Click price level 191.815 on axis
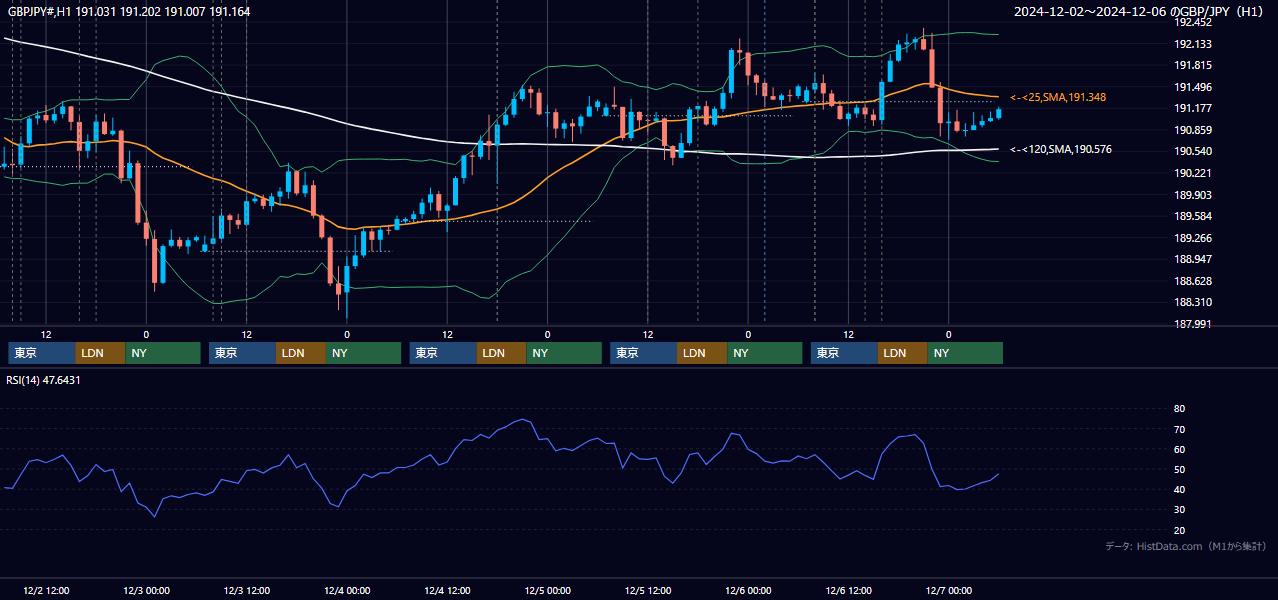This screenshot has height=600, width=1278. click(1193, 65)
